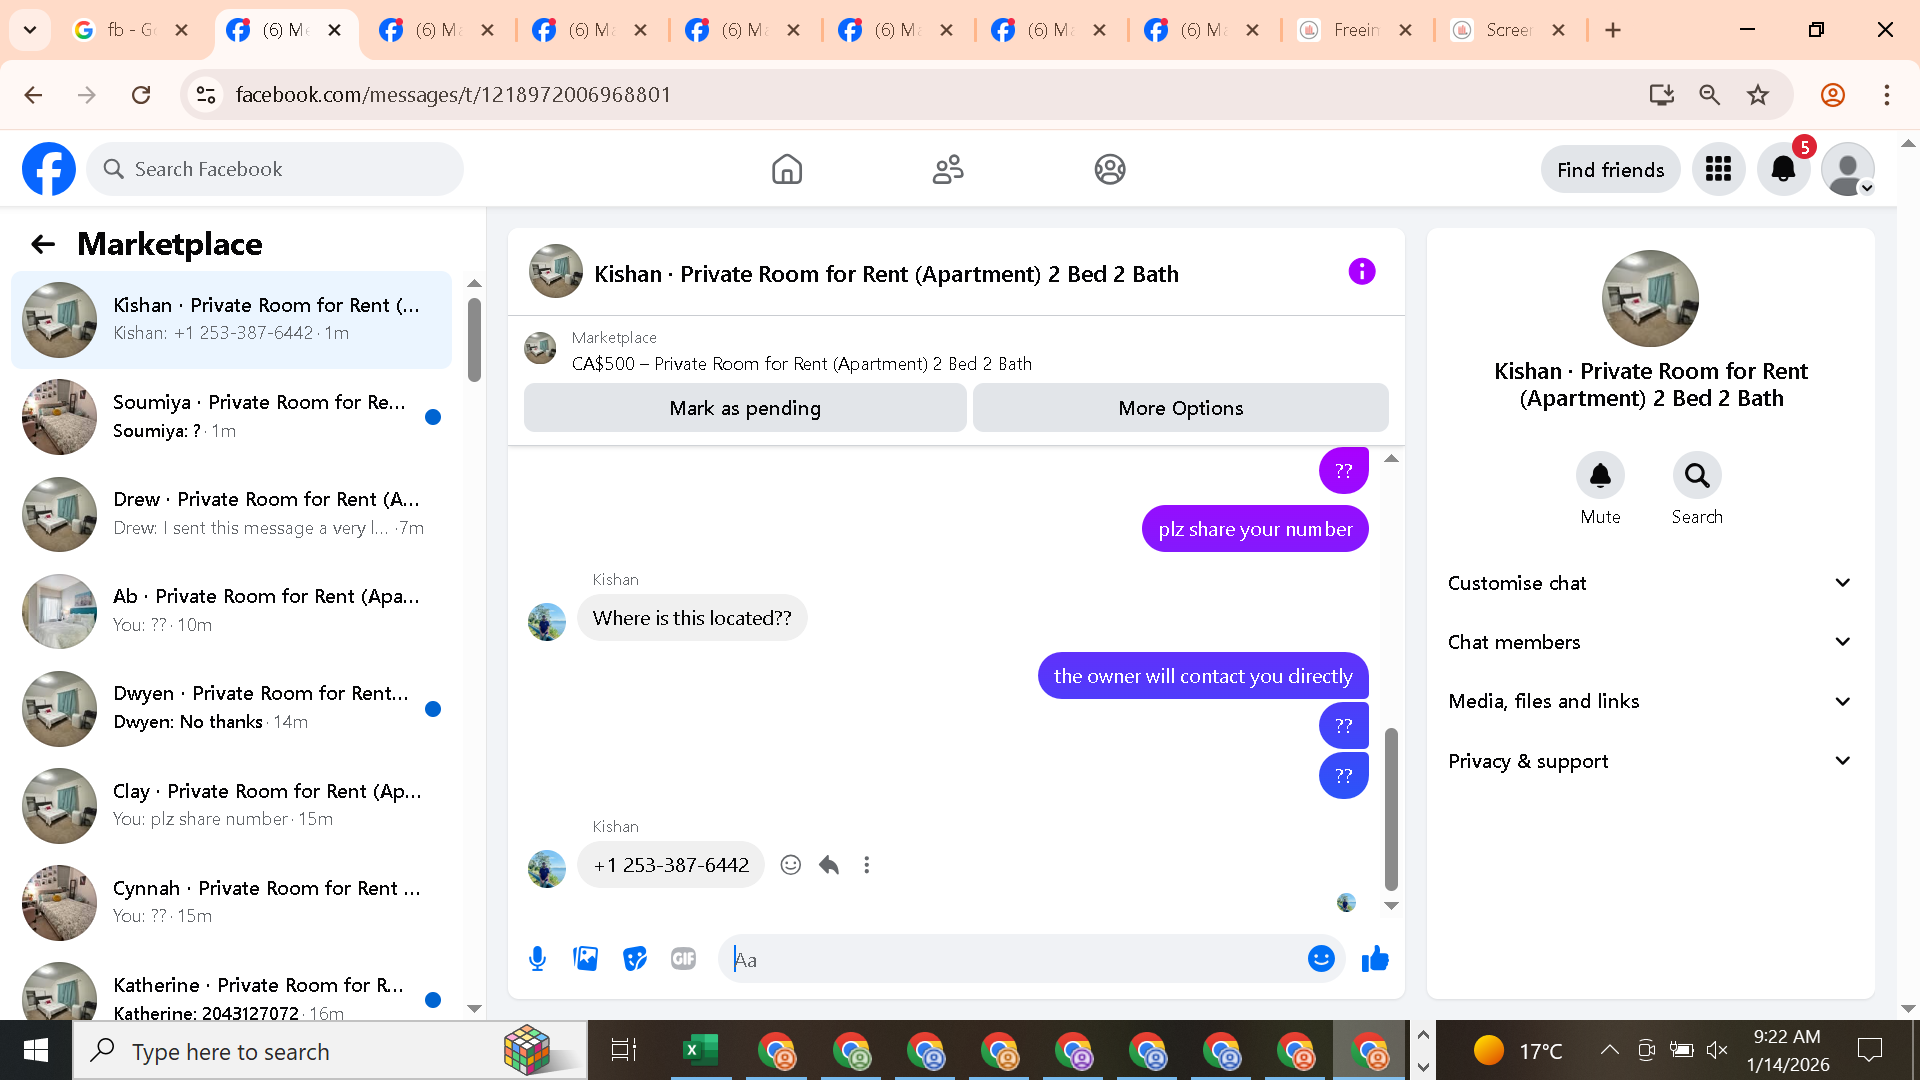Mute this conversation with bell icon
This screenshot has height=1080, width=1920.
pyautogui.click(x=1600, y=476)
